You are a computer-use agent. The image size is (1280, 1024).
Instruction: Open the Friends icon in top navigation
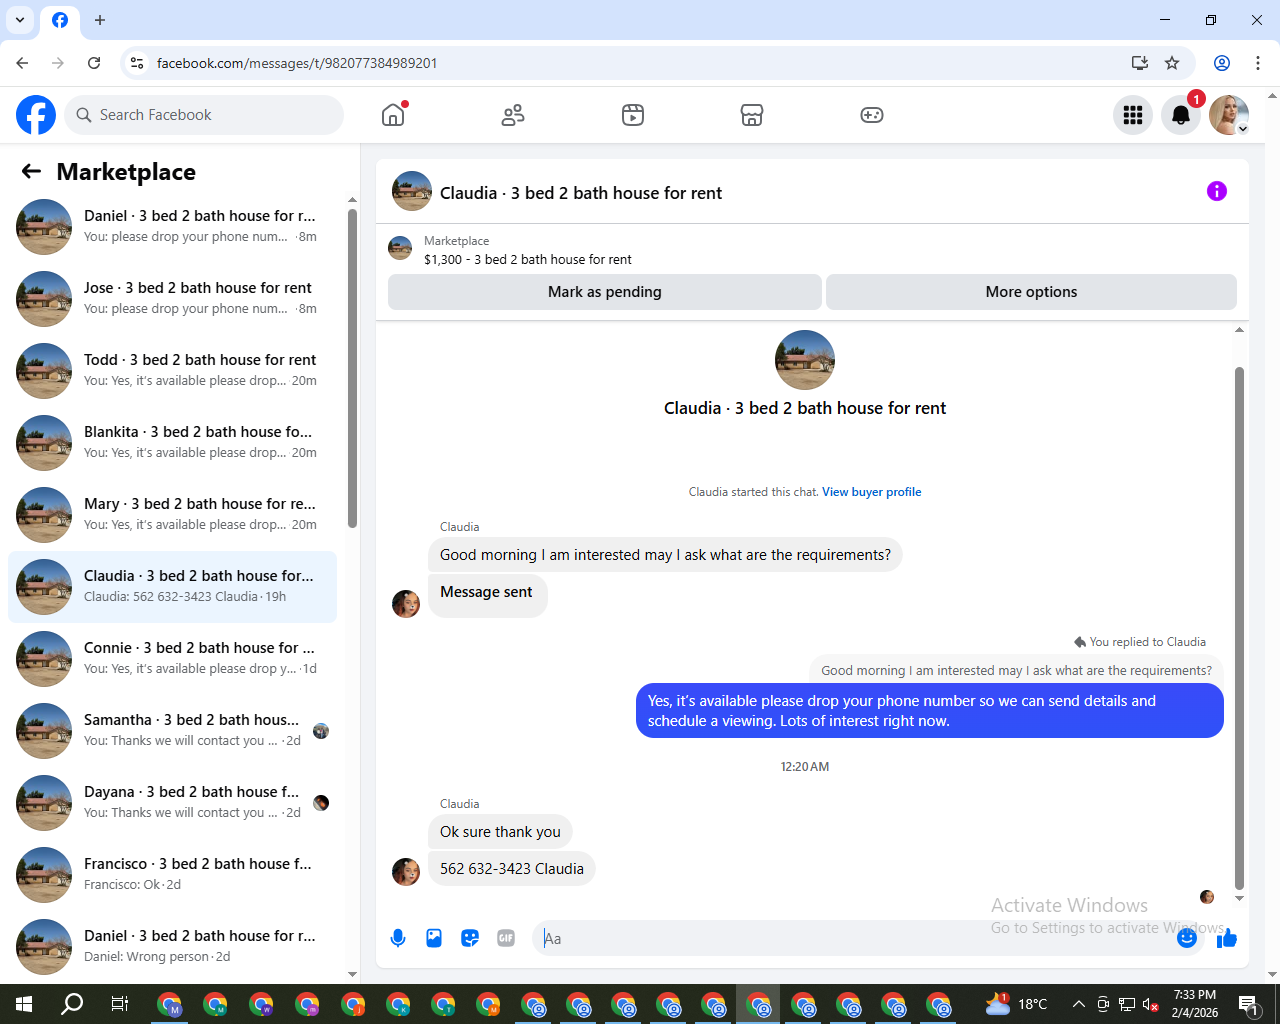513,115
